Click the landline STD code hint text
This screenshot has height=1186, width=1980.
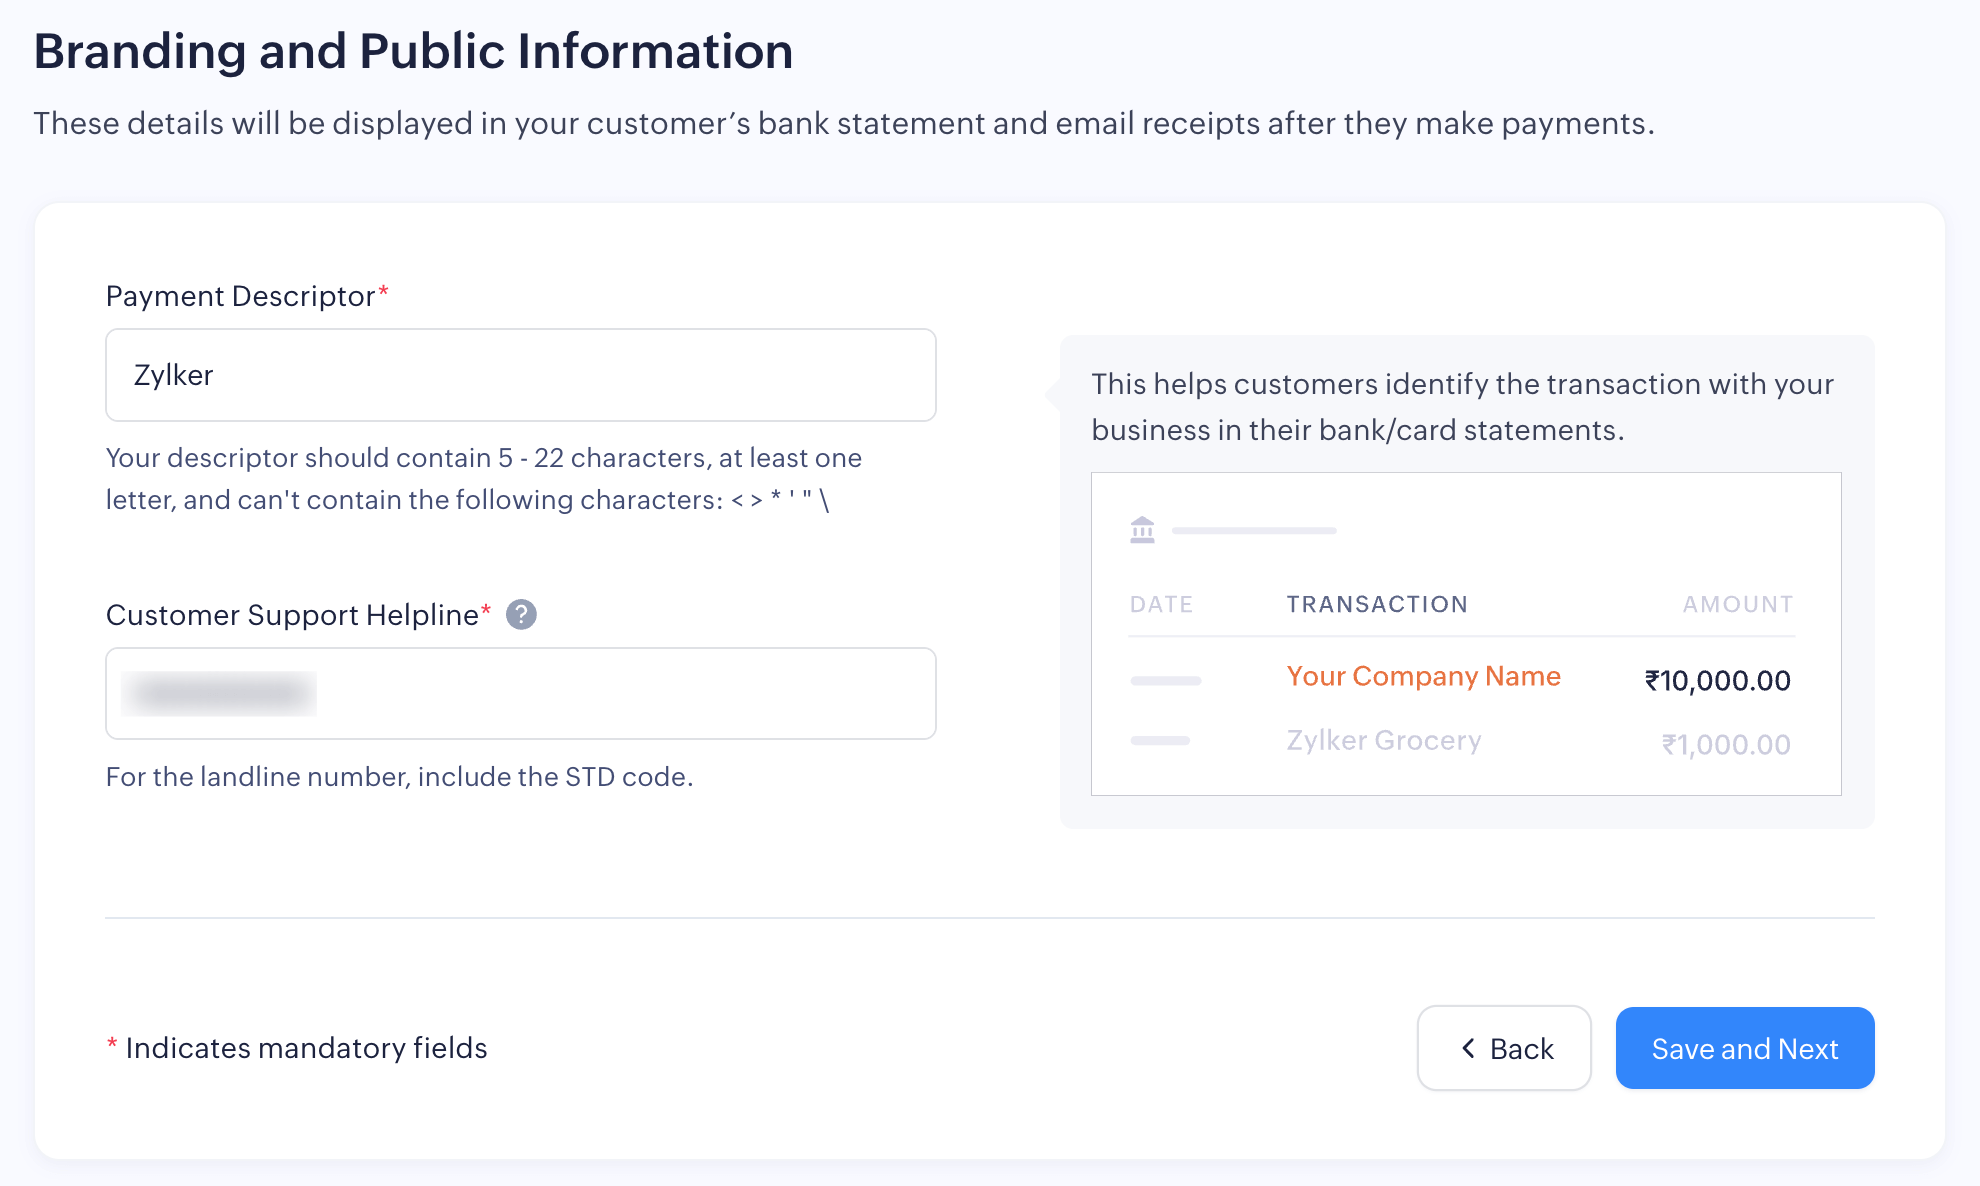click(399, 777)
